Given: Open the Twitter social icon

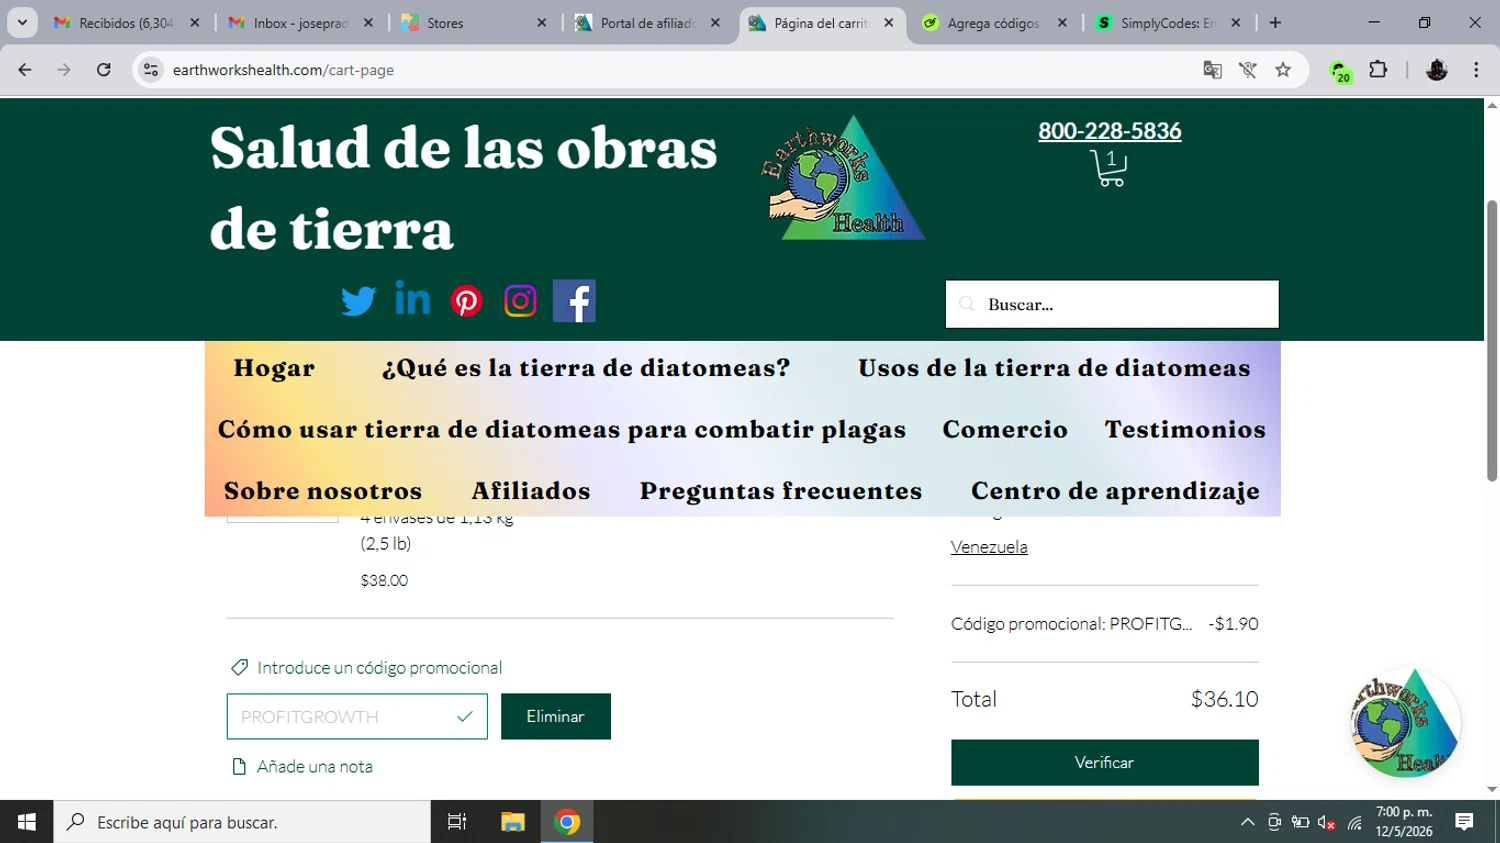Looking at the screenshot, I should click(358, 301).
